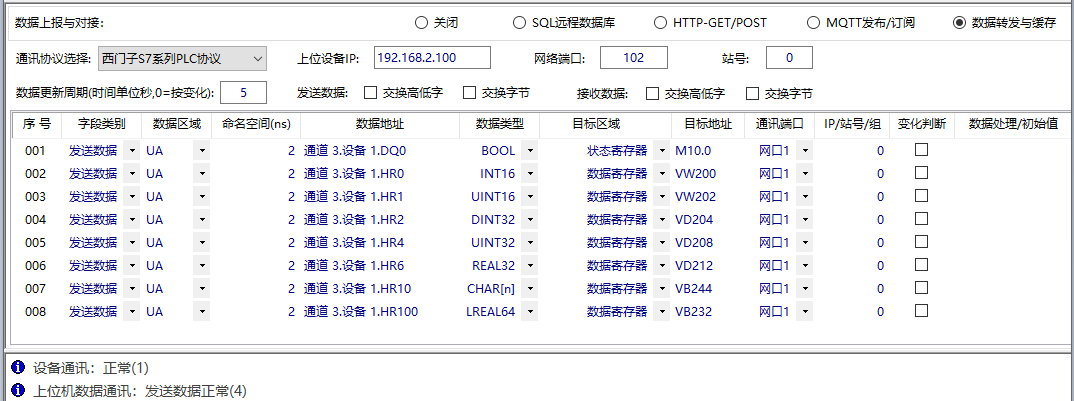The height and width of the screenshot is (401, 1074).
Task: Click the info icon beside 设备通讯 status
Action: pos(18,368)
